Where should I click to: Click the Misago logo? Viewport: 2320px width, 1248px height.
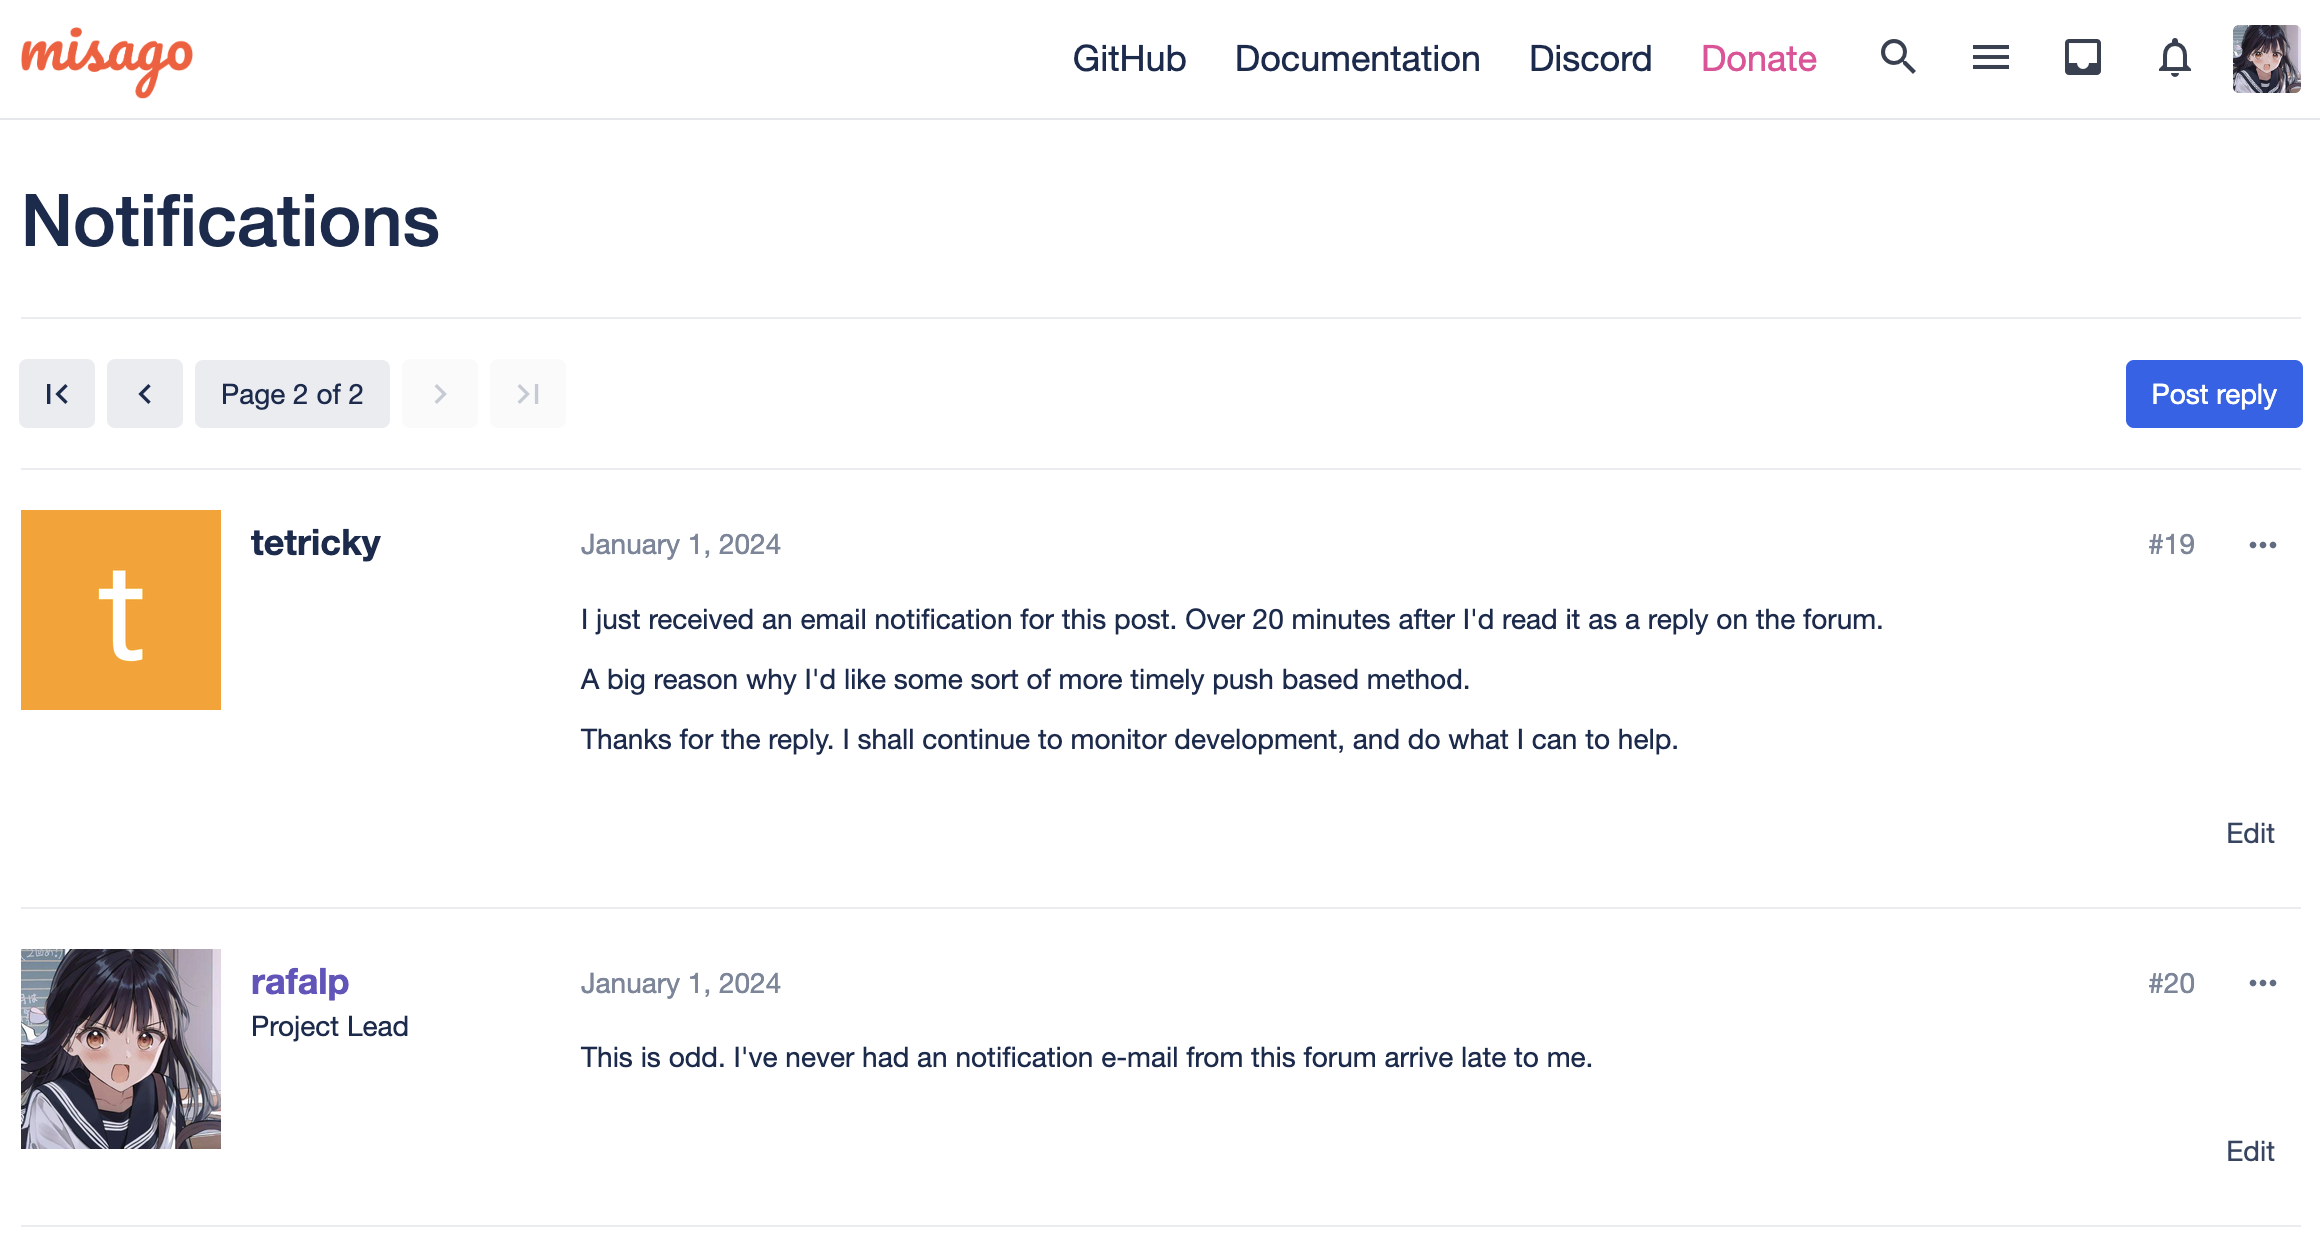coord(107,60)
